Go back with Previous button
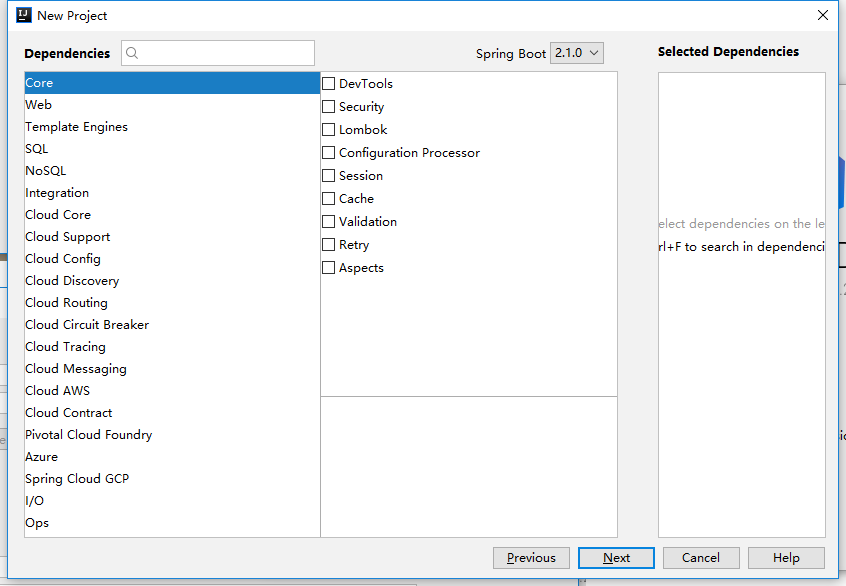 point(531,558)
